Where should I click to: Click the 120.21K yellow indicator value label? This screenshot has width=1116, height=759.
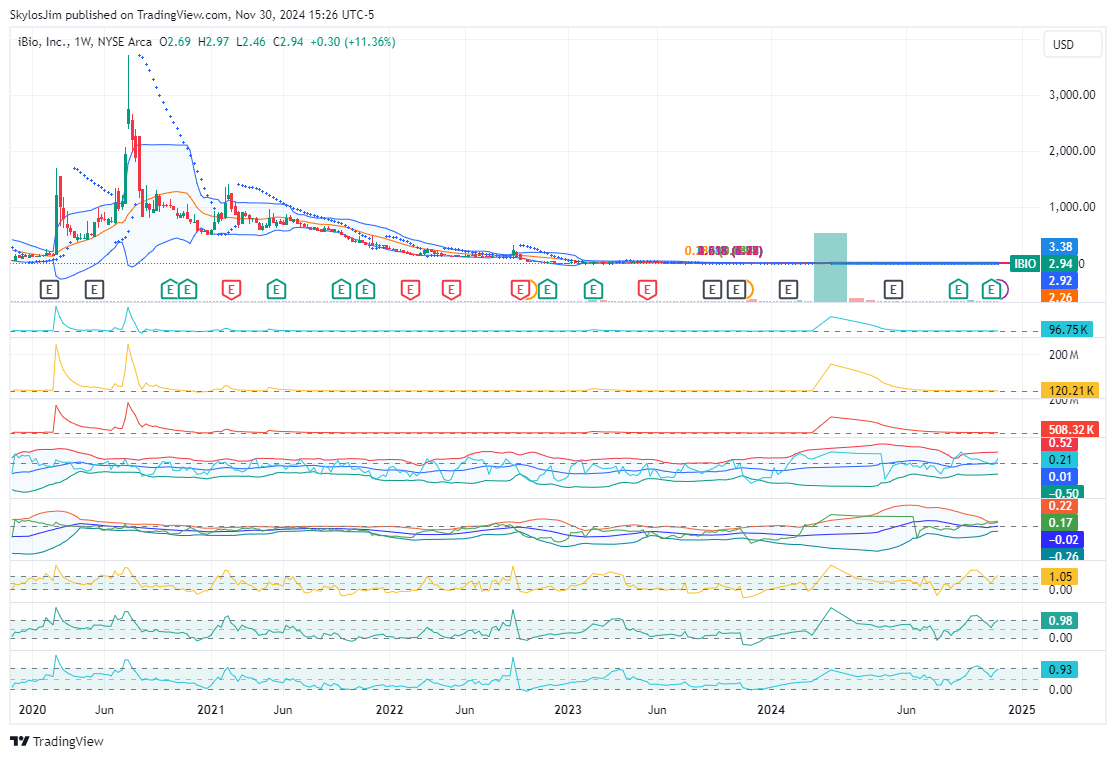(x=1069, y=391)
